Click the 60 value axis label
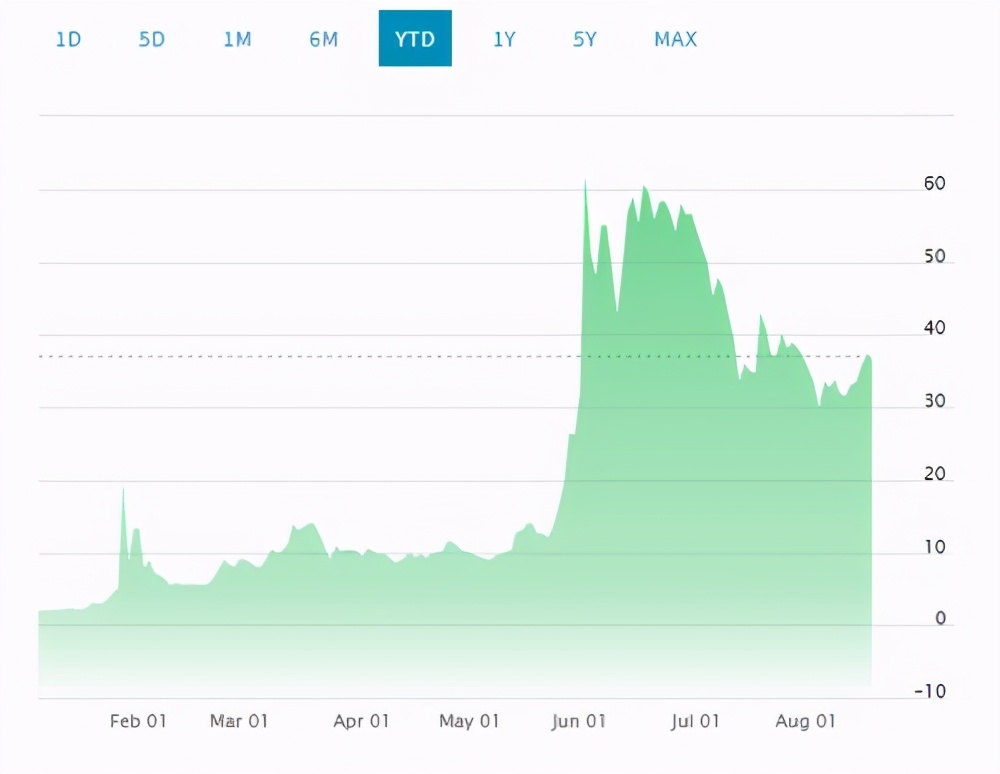 934,184
